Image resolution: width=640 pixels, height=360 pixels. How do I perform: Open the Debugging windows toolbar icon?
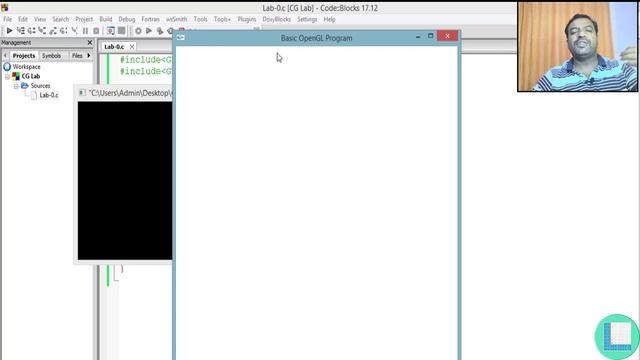[111, 31]
